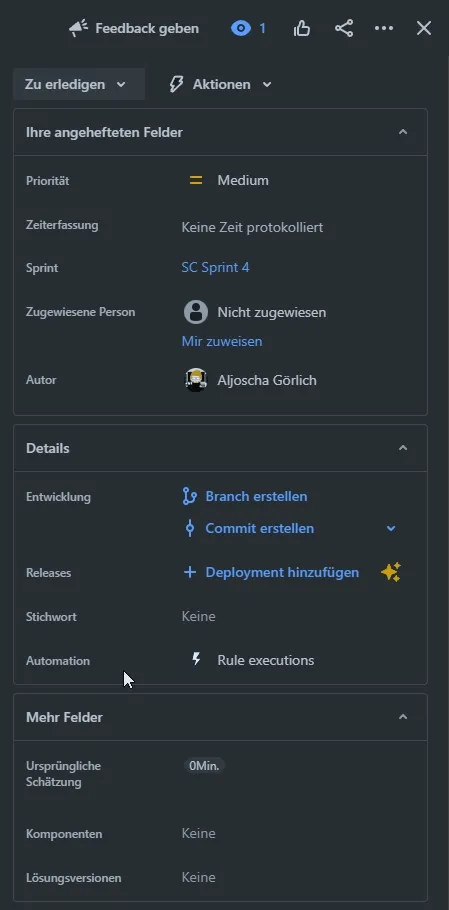The image size is (449, 910).
Task: Collapse the Details section
Action: (403, 447)
